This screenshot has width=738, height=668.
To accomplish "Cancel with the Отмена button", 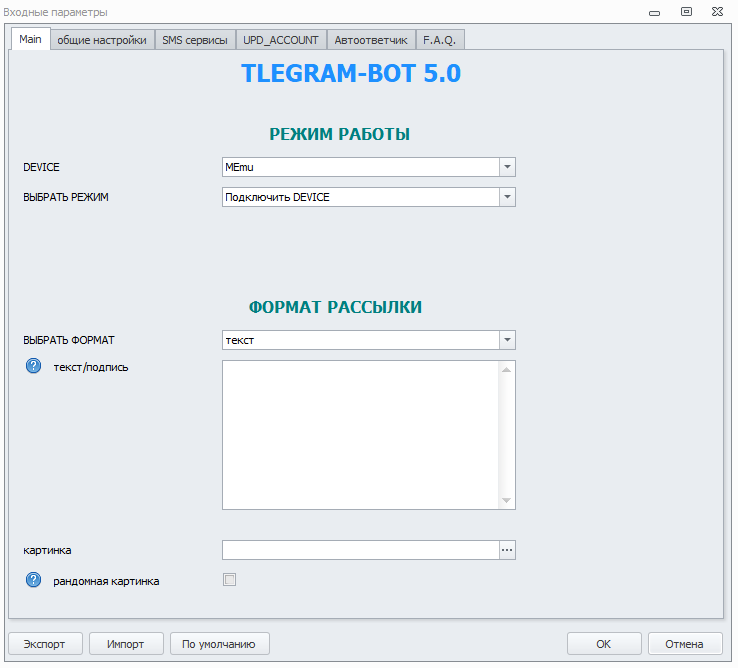I will 685,644.
